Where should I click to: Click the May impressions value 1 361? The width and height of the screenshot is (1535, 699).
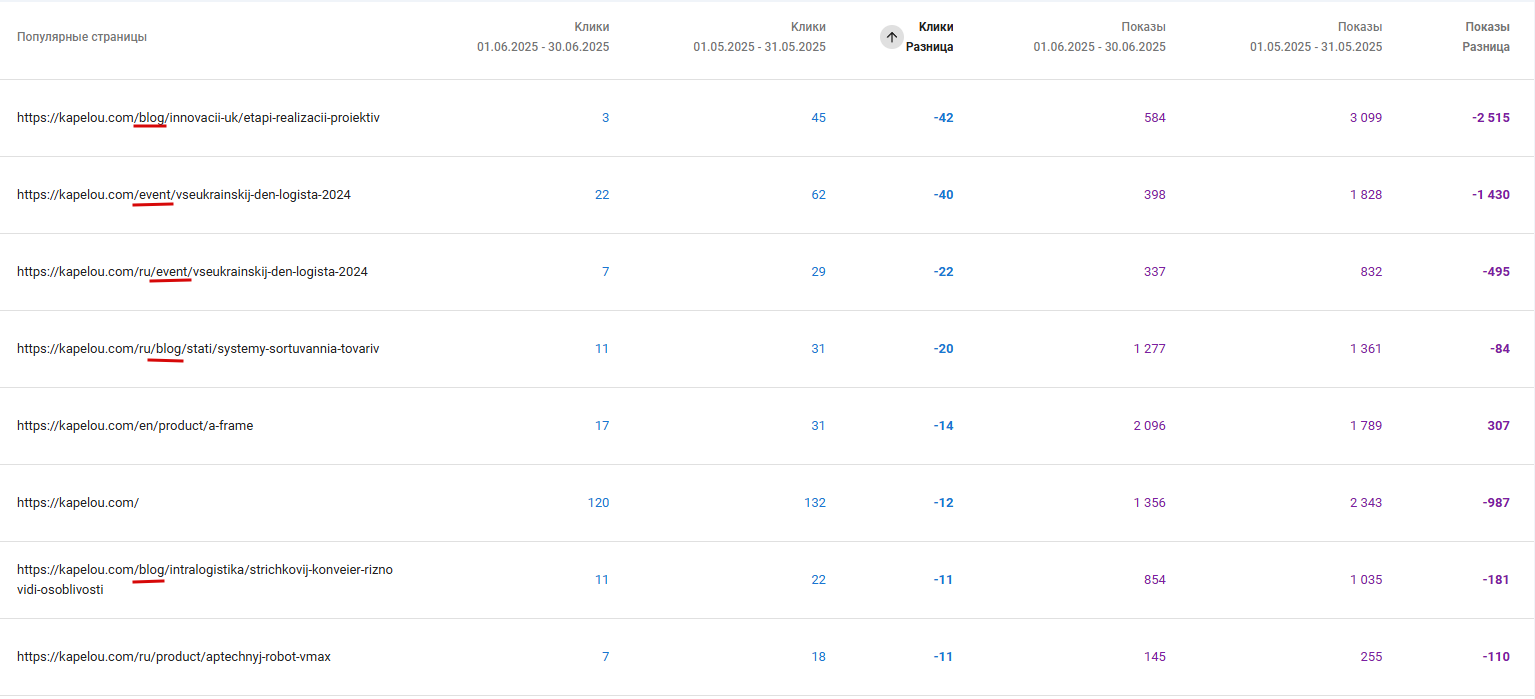(1366, 349)
